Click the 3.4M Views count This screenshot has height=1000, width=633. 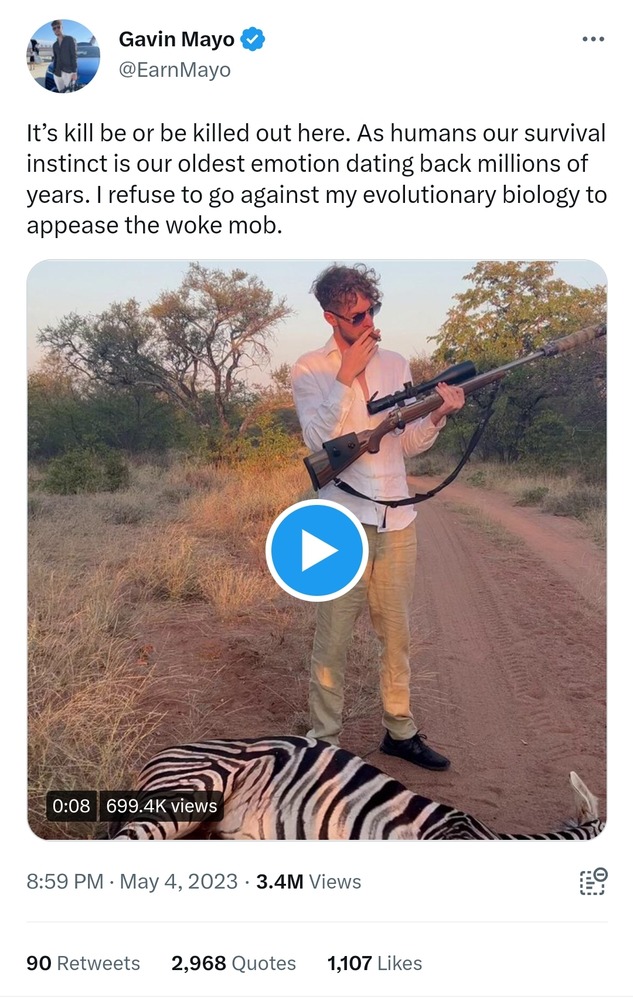308,882
